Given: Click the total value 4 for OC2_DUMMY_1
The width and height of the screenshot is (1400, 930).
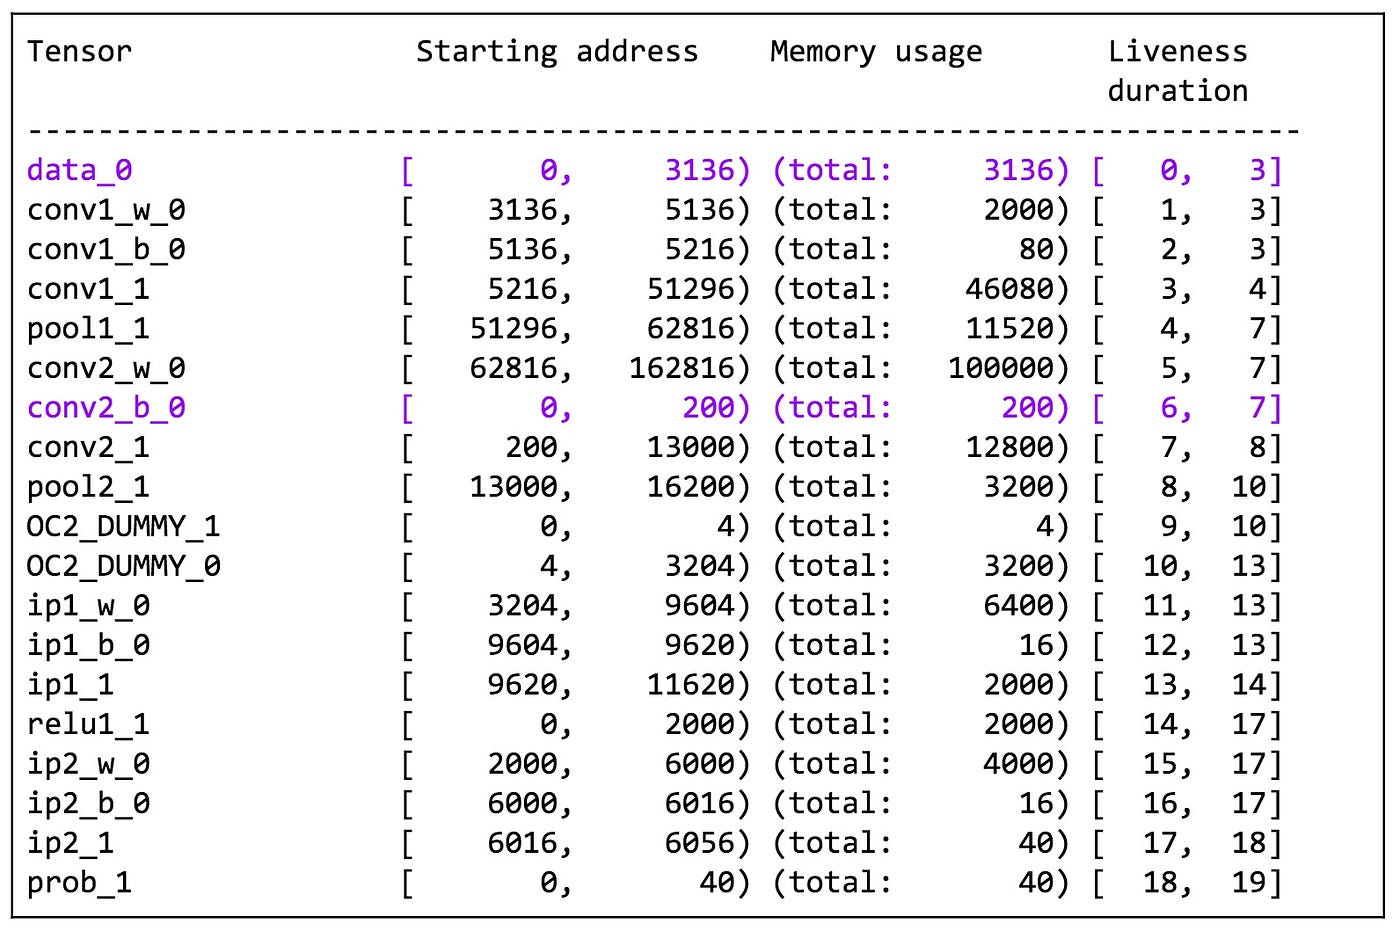Looking at the screenshot, I should coord(1045,526).
